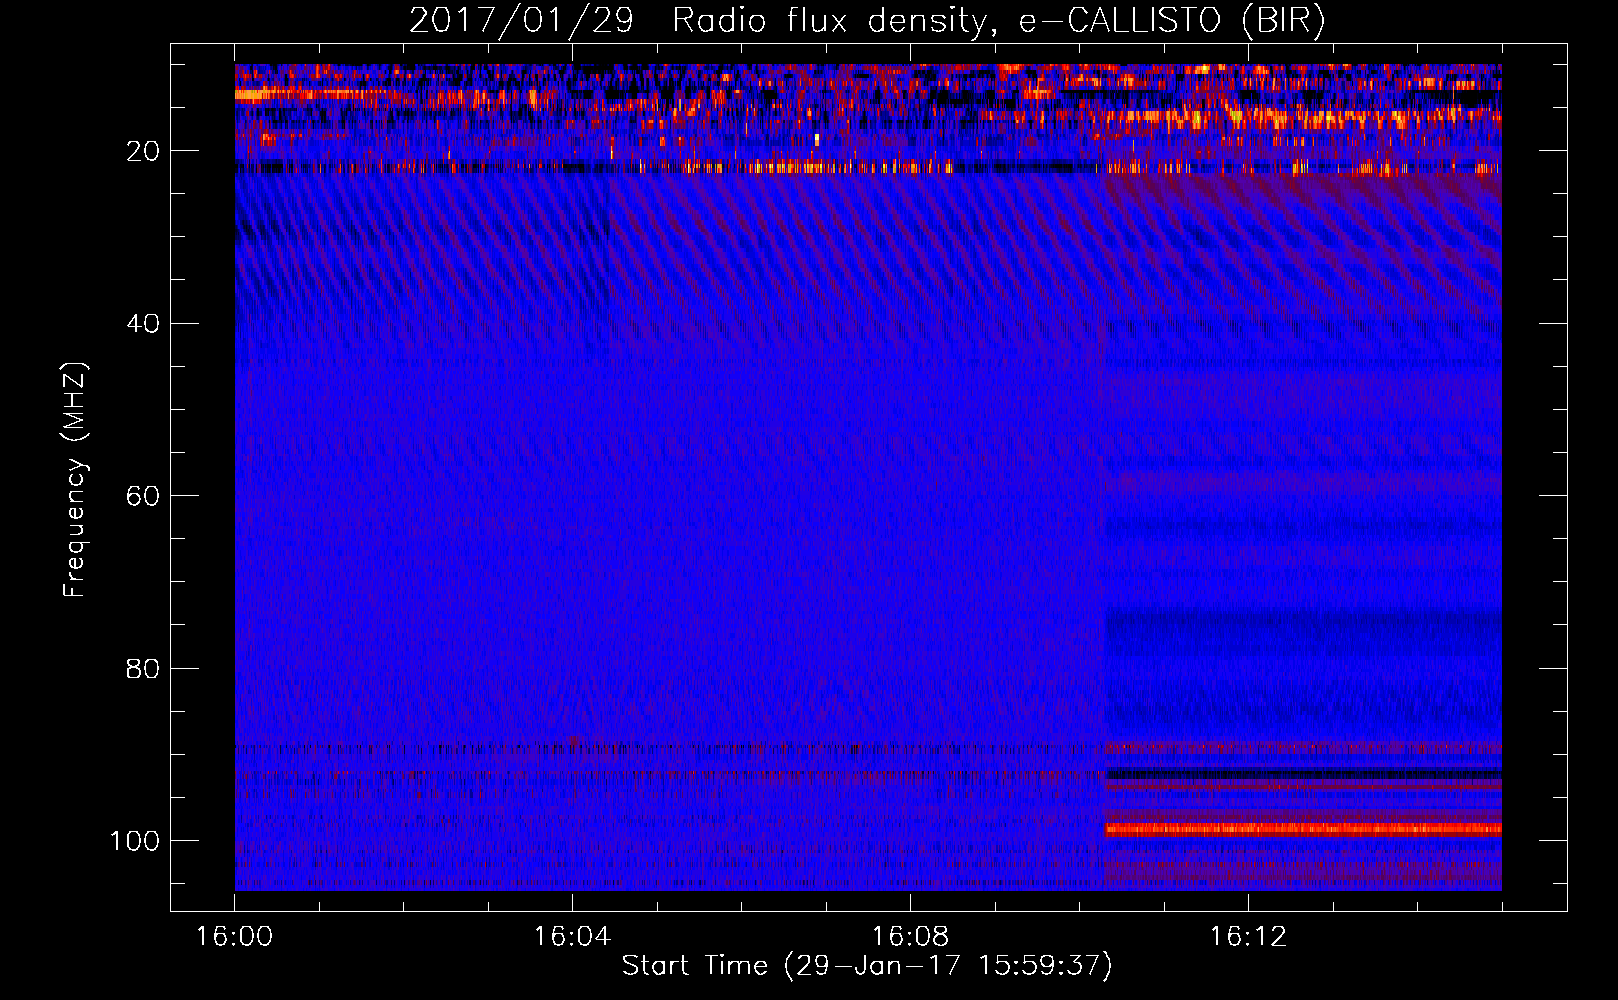This screenshot has width=1618, height=1000.
Task: Click the '80' frequency tick label
Action: pyautogui.click(x=144, y=668)
